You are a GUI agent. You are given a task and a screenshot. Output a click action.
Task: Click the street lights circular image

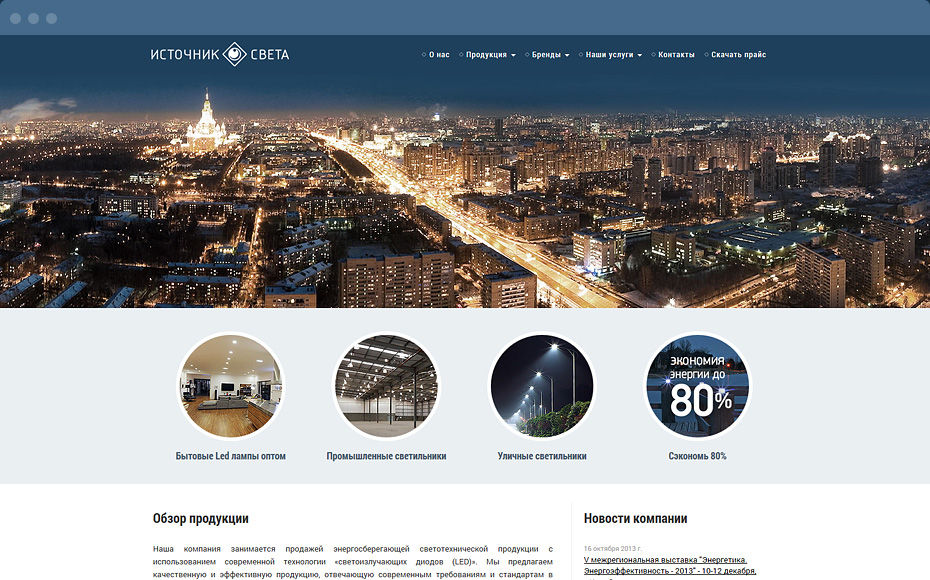click(541, 386)
